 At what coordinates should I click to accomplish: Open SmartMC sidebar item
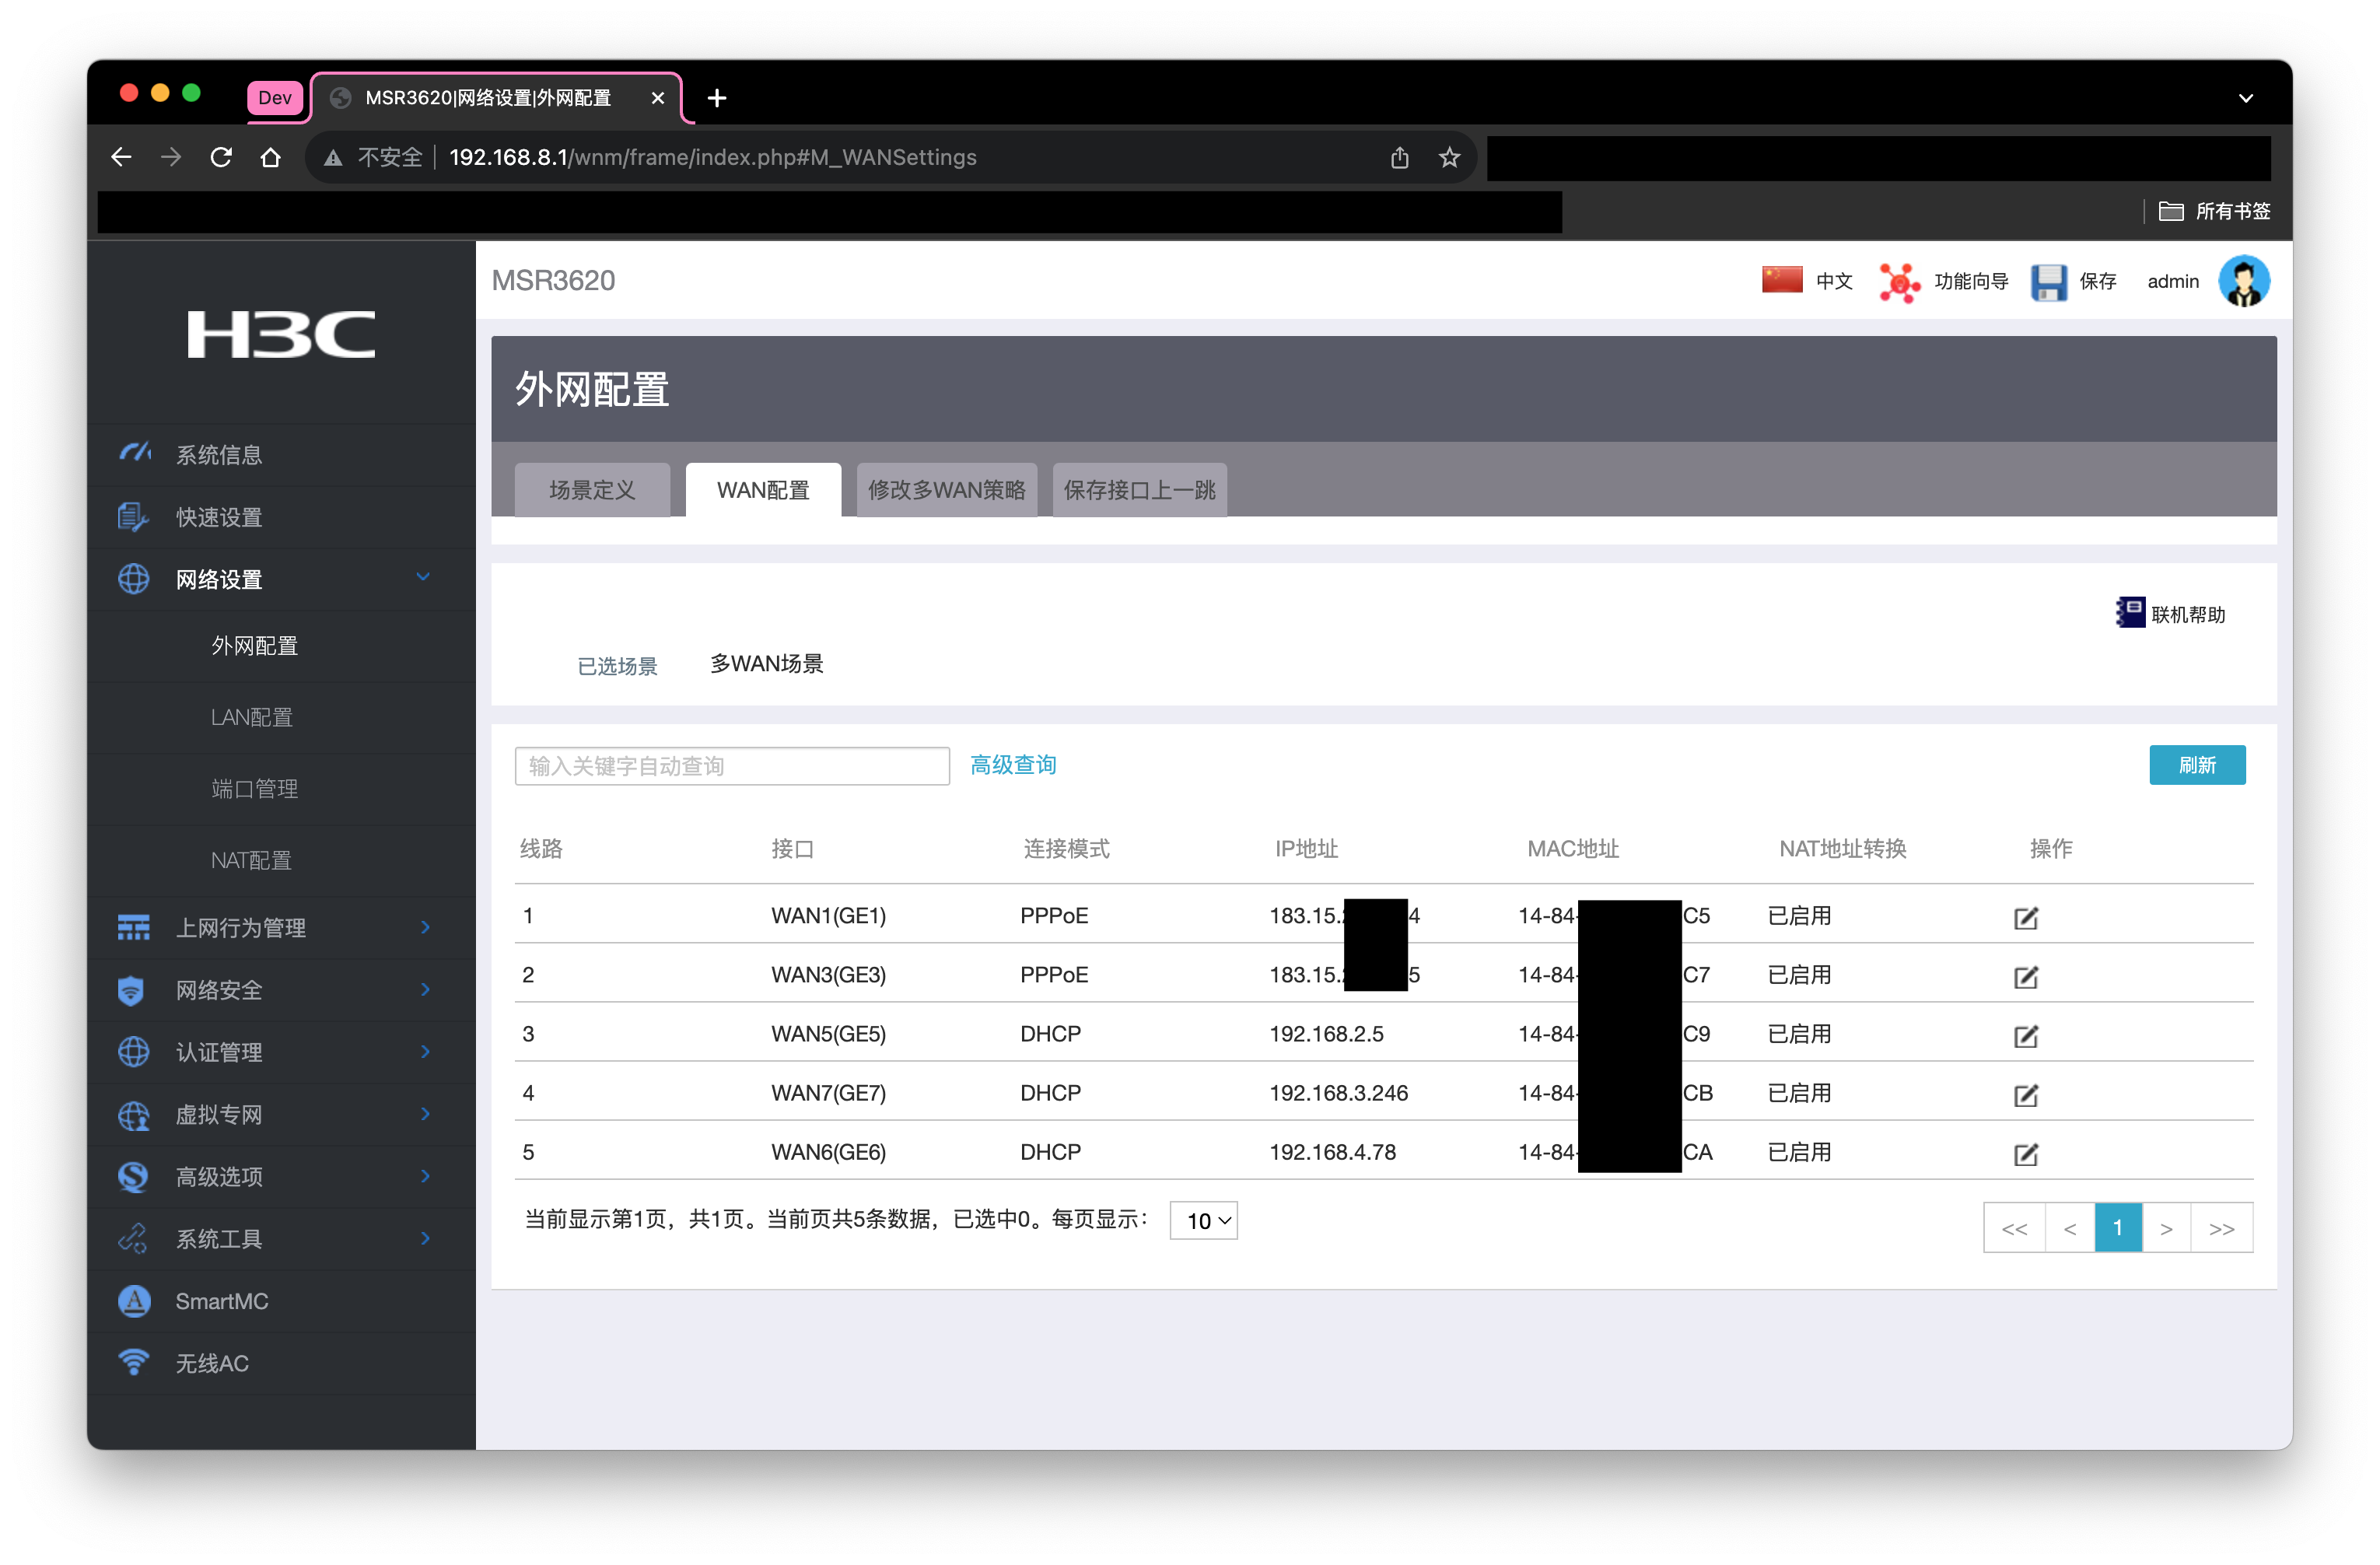click(x=222, y=1301)
